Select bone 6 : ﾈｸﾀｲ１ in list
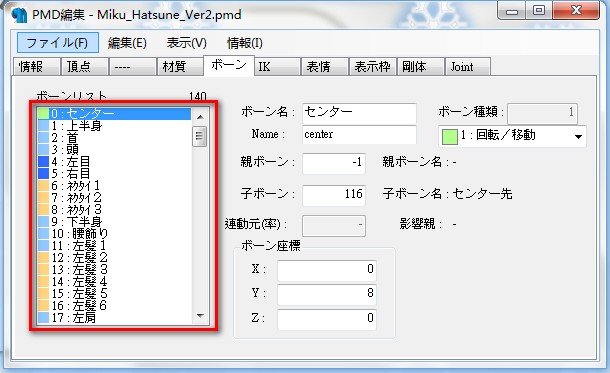This screenshot has height=373, width=610. point(114,186)
